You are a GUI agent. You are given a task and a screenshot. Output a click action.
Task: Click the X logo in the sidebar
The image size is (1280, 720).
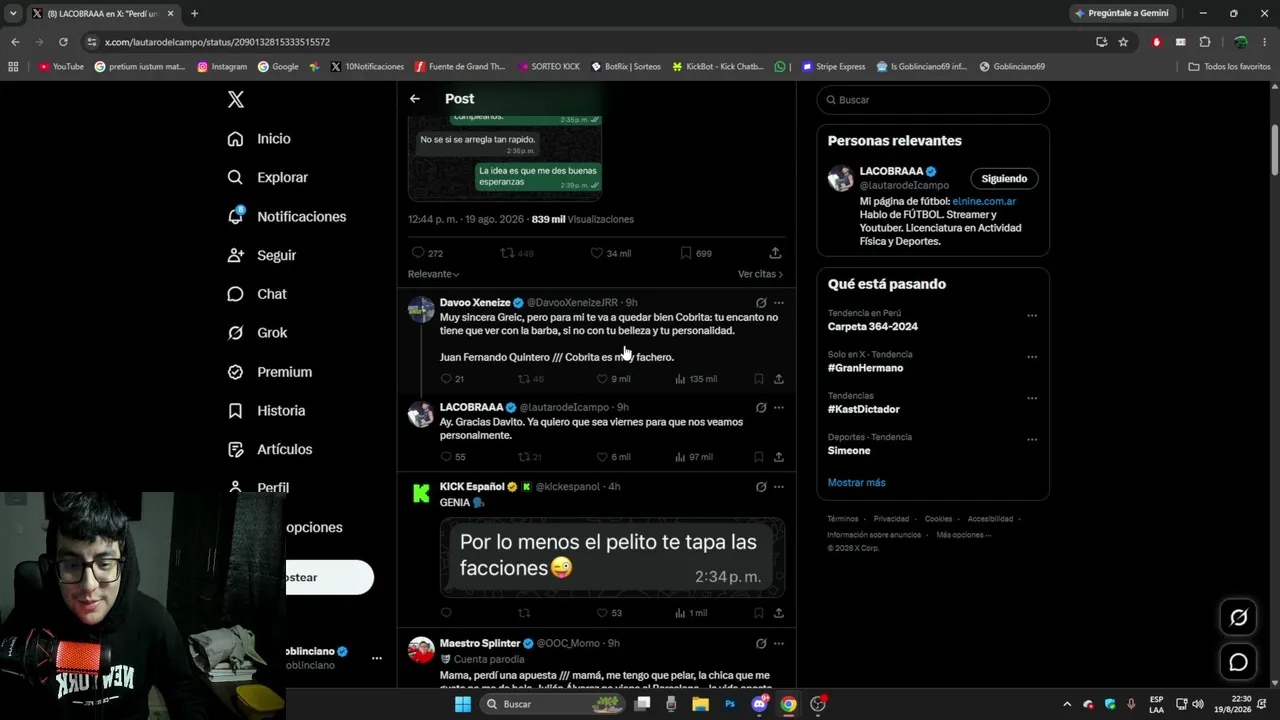(x=236, y=99)
